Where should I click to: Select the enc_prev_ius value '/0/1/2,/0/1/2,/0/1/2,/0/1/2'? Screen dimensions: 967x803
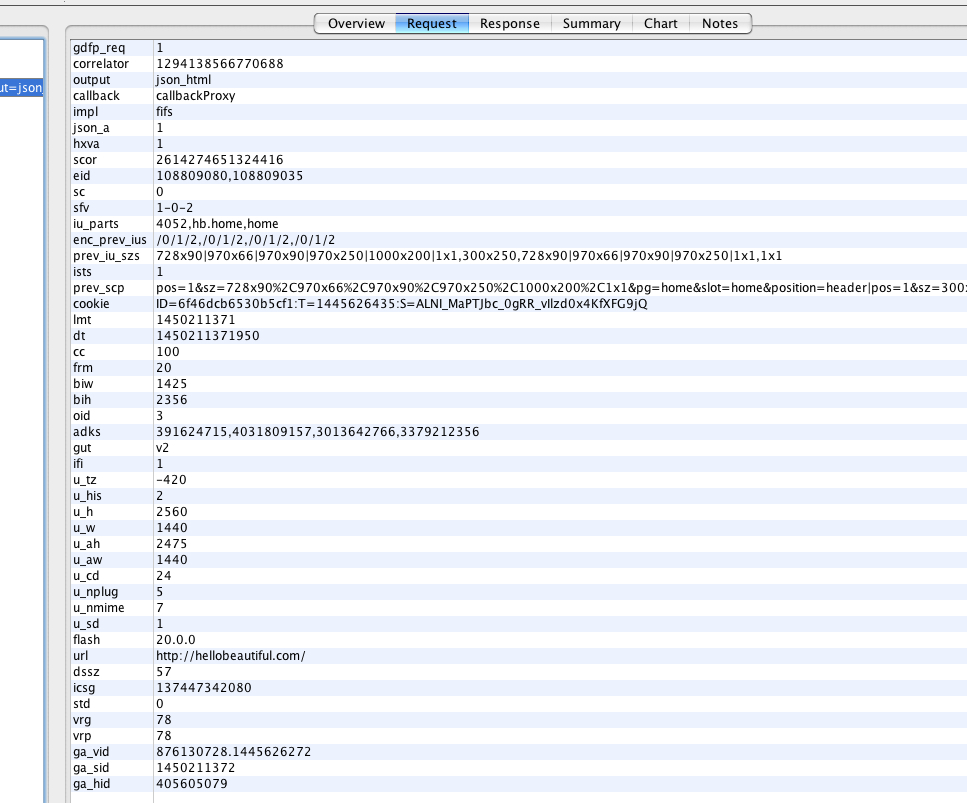pos(245,240)
